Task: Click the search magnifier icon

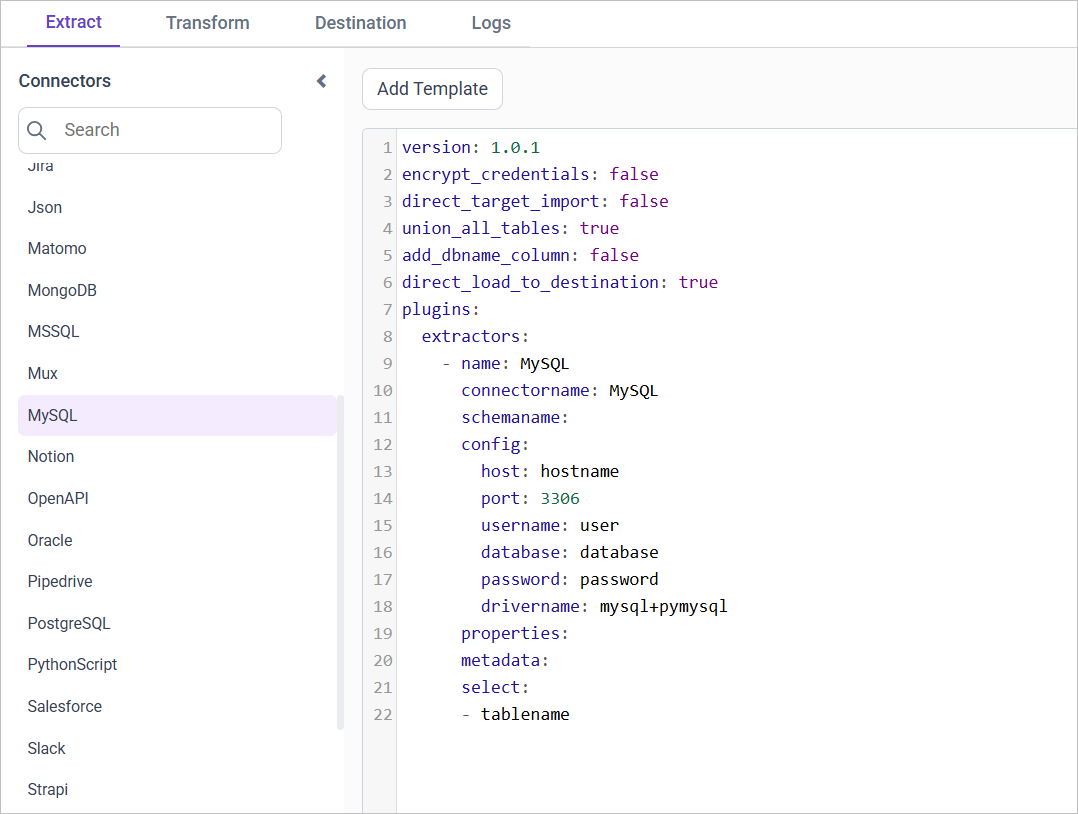Action: (x=37, y=130)
